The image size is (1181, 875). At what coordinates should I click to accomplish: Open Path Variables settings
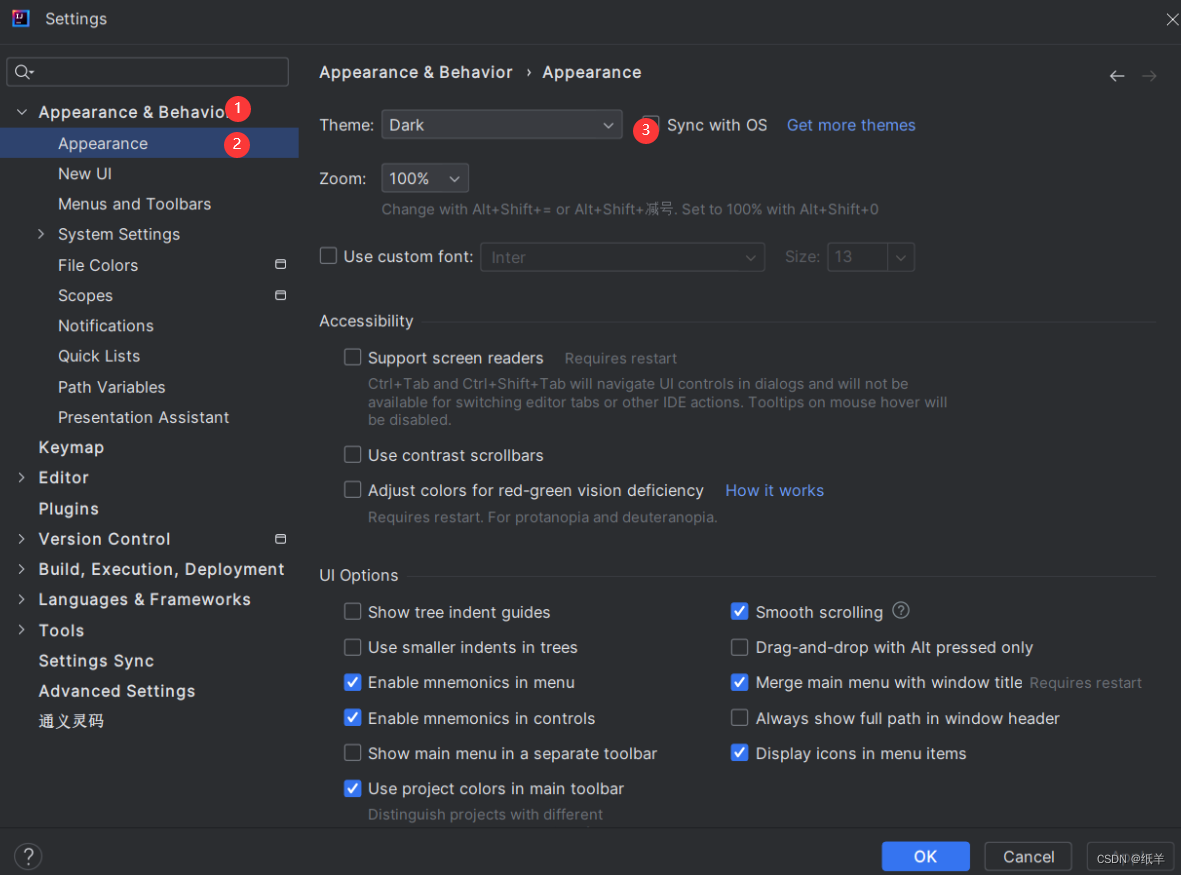point(111,387)
